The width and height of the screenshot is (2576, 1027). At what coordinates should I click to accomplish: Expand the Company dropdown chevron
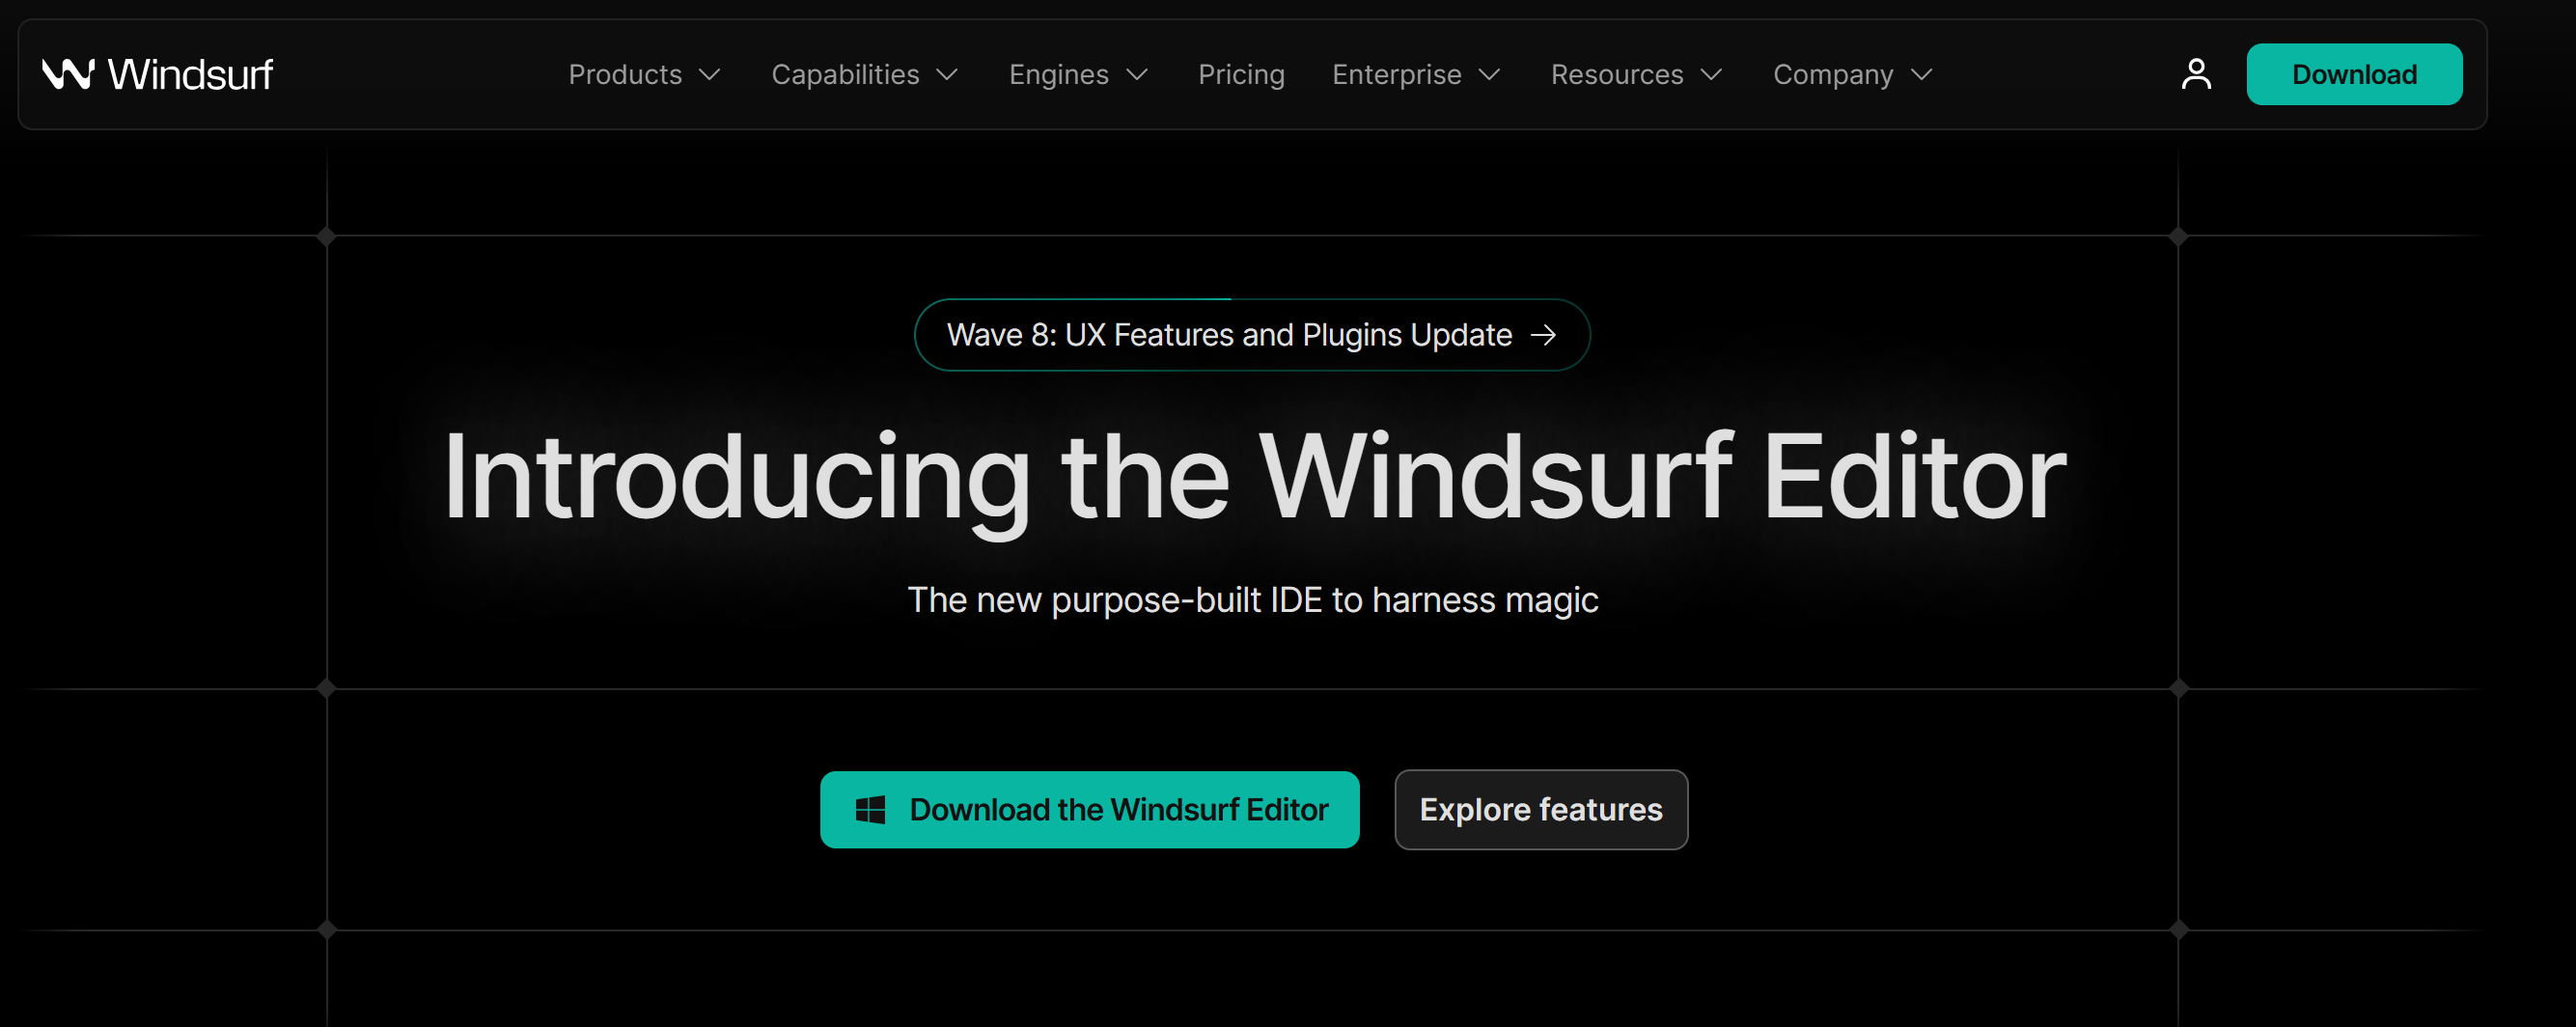[x=1922, y=75]
